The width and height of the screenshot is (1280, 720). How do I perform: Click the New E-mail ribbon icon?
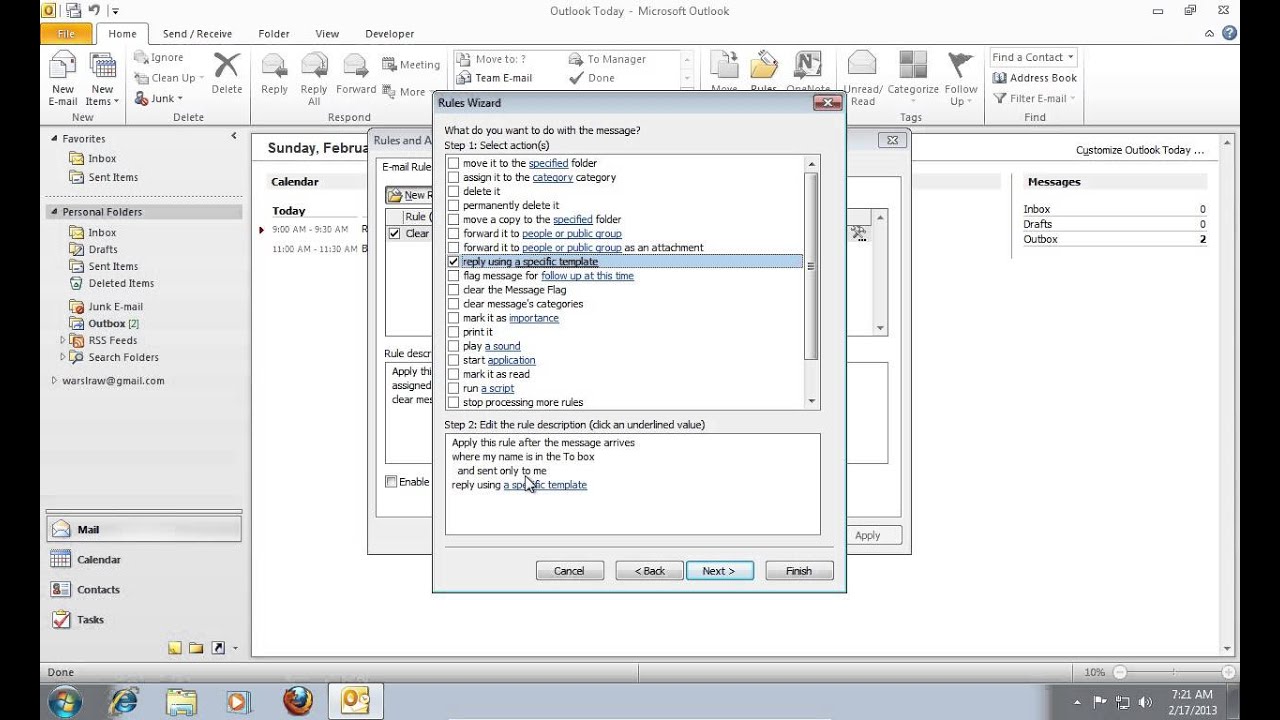click(x=63, y=79)
